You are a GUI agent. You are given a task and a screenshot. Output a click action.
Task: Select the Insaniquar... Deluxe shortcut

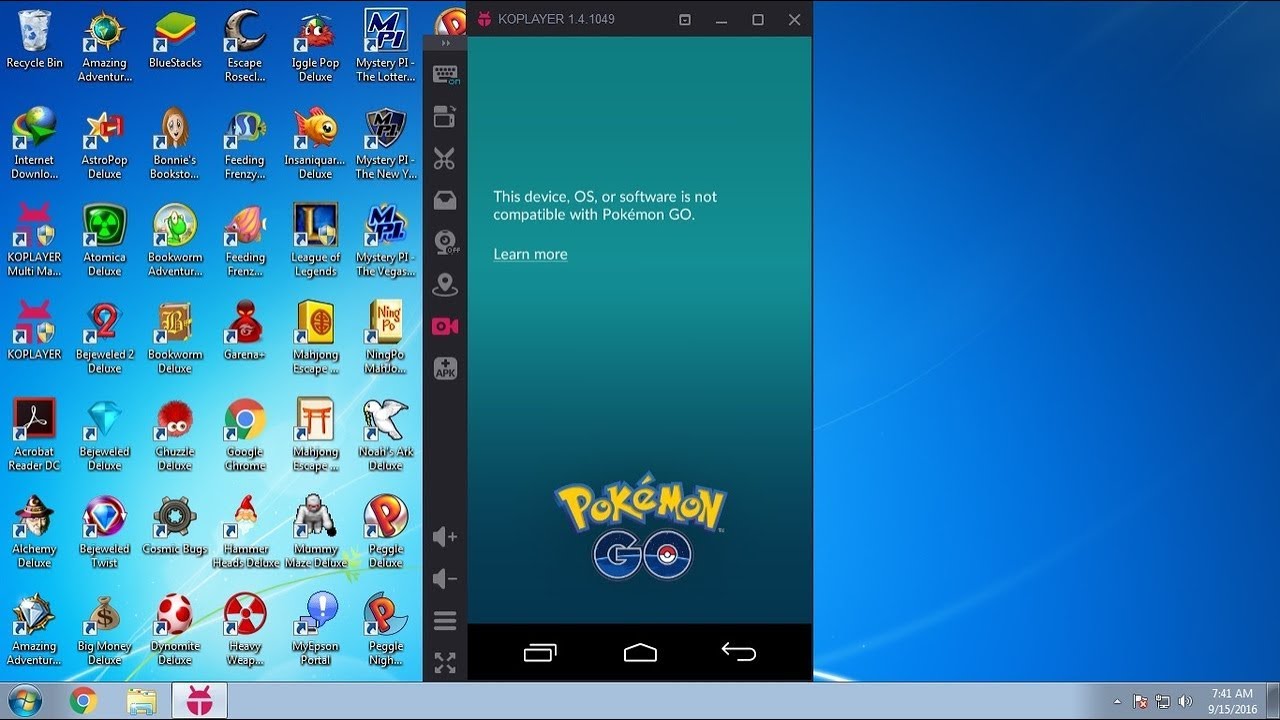click(315, 143)
